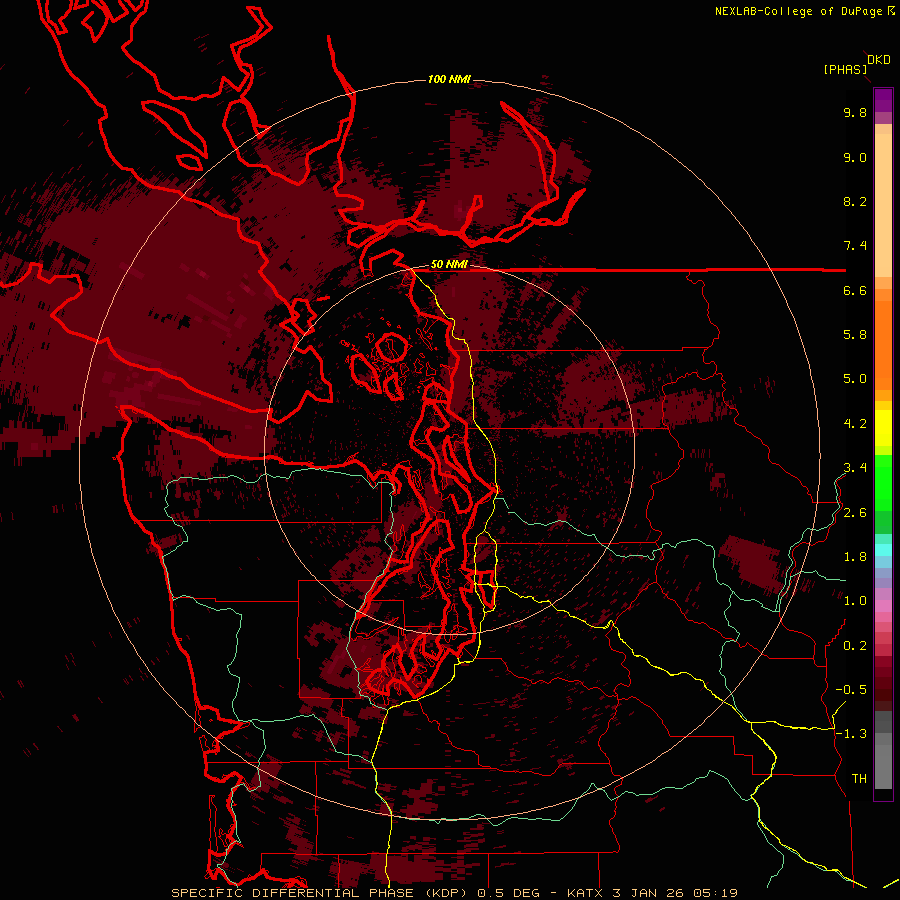This screenshot has height=900, width=900.
Task: Click the 05:19 timestamp in footer
Action: point(717,893)
